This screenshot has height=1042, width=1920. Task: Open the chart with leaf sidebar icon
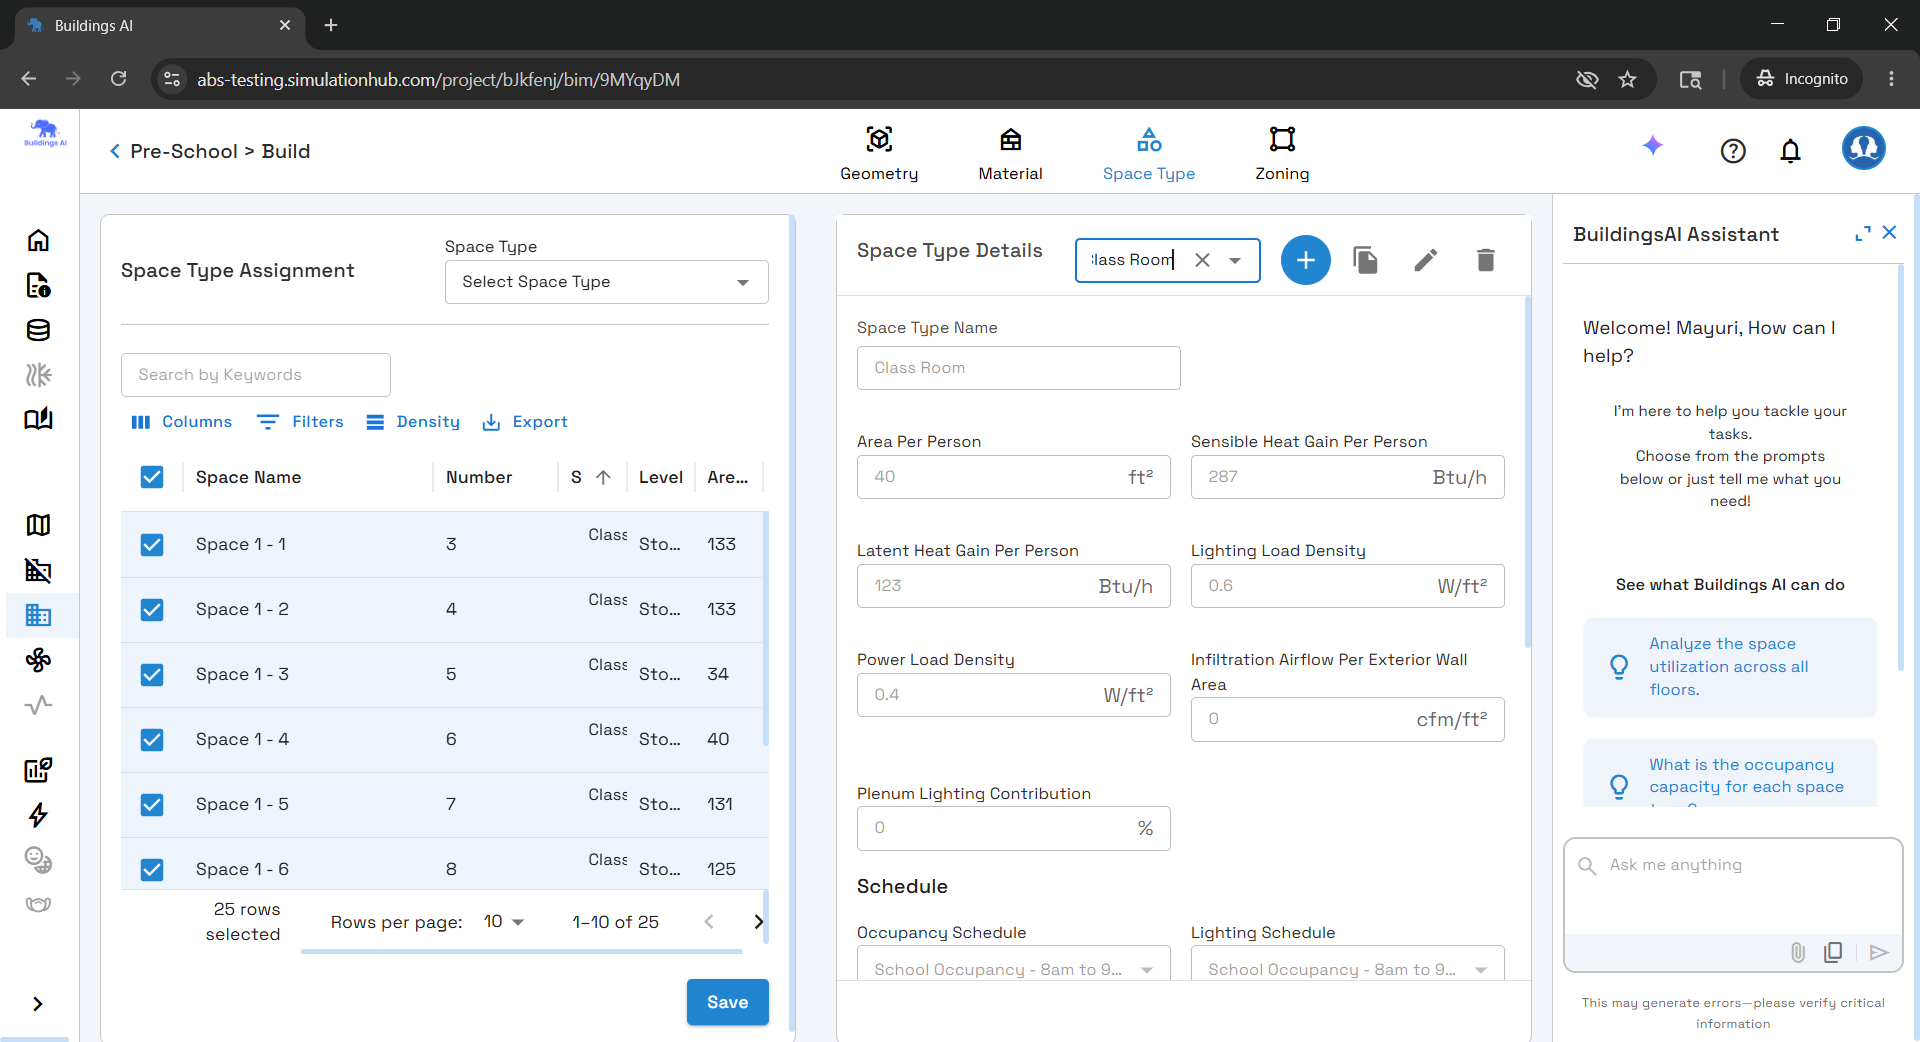pyautogui.click(x=38, y=770)
